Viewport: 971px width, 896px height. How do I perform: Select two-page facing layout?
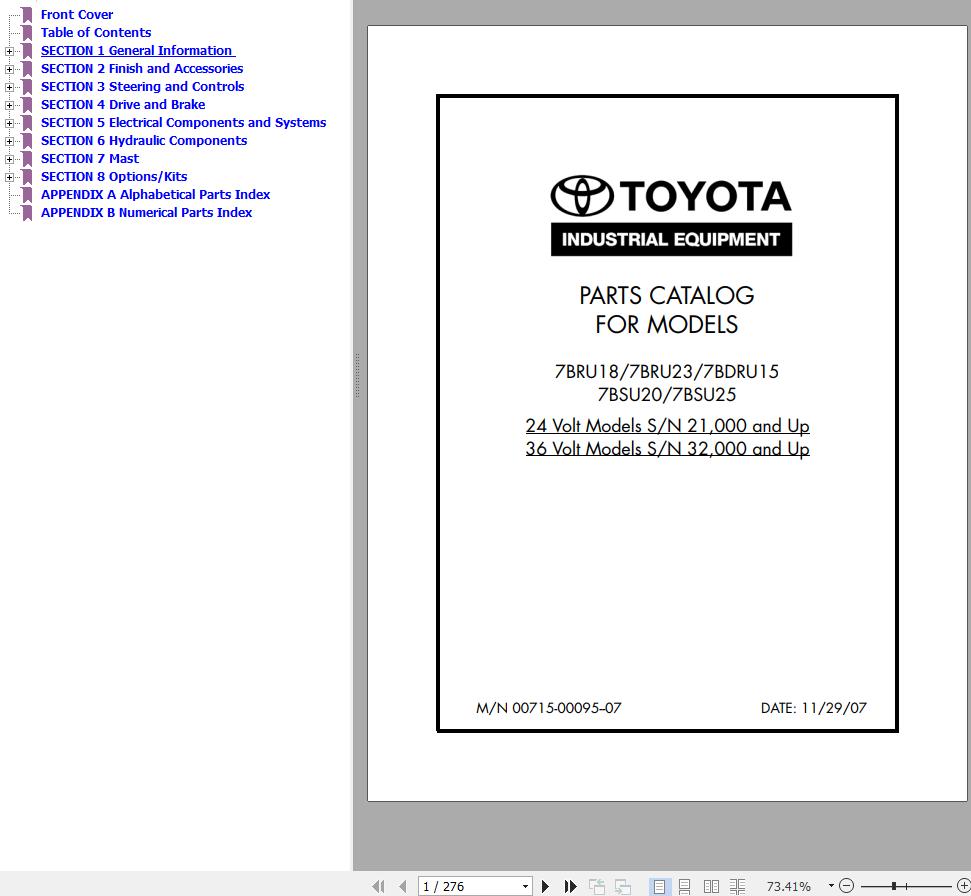point(712,886)
